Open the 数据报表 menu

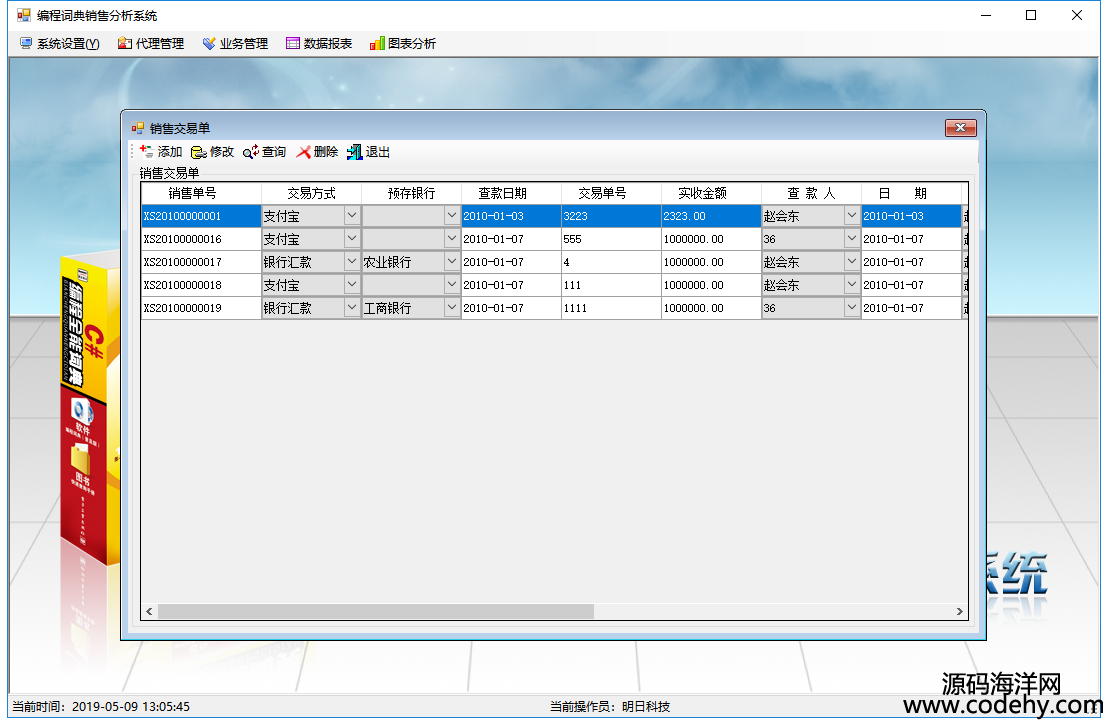pos(319,44)
